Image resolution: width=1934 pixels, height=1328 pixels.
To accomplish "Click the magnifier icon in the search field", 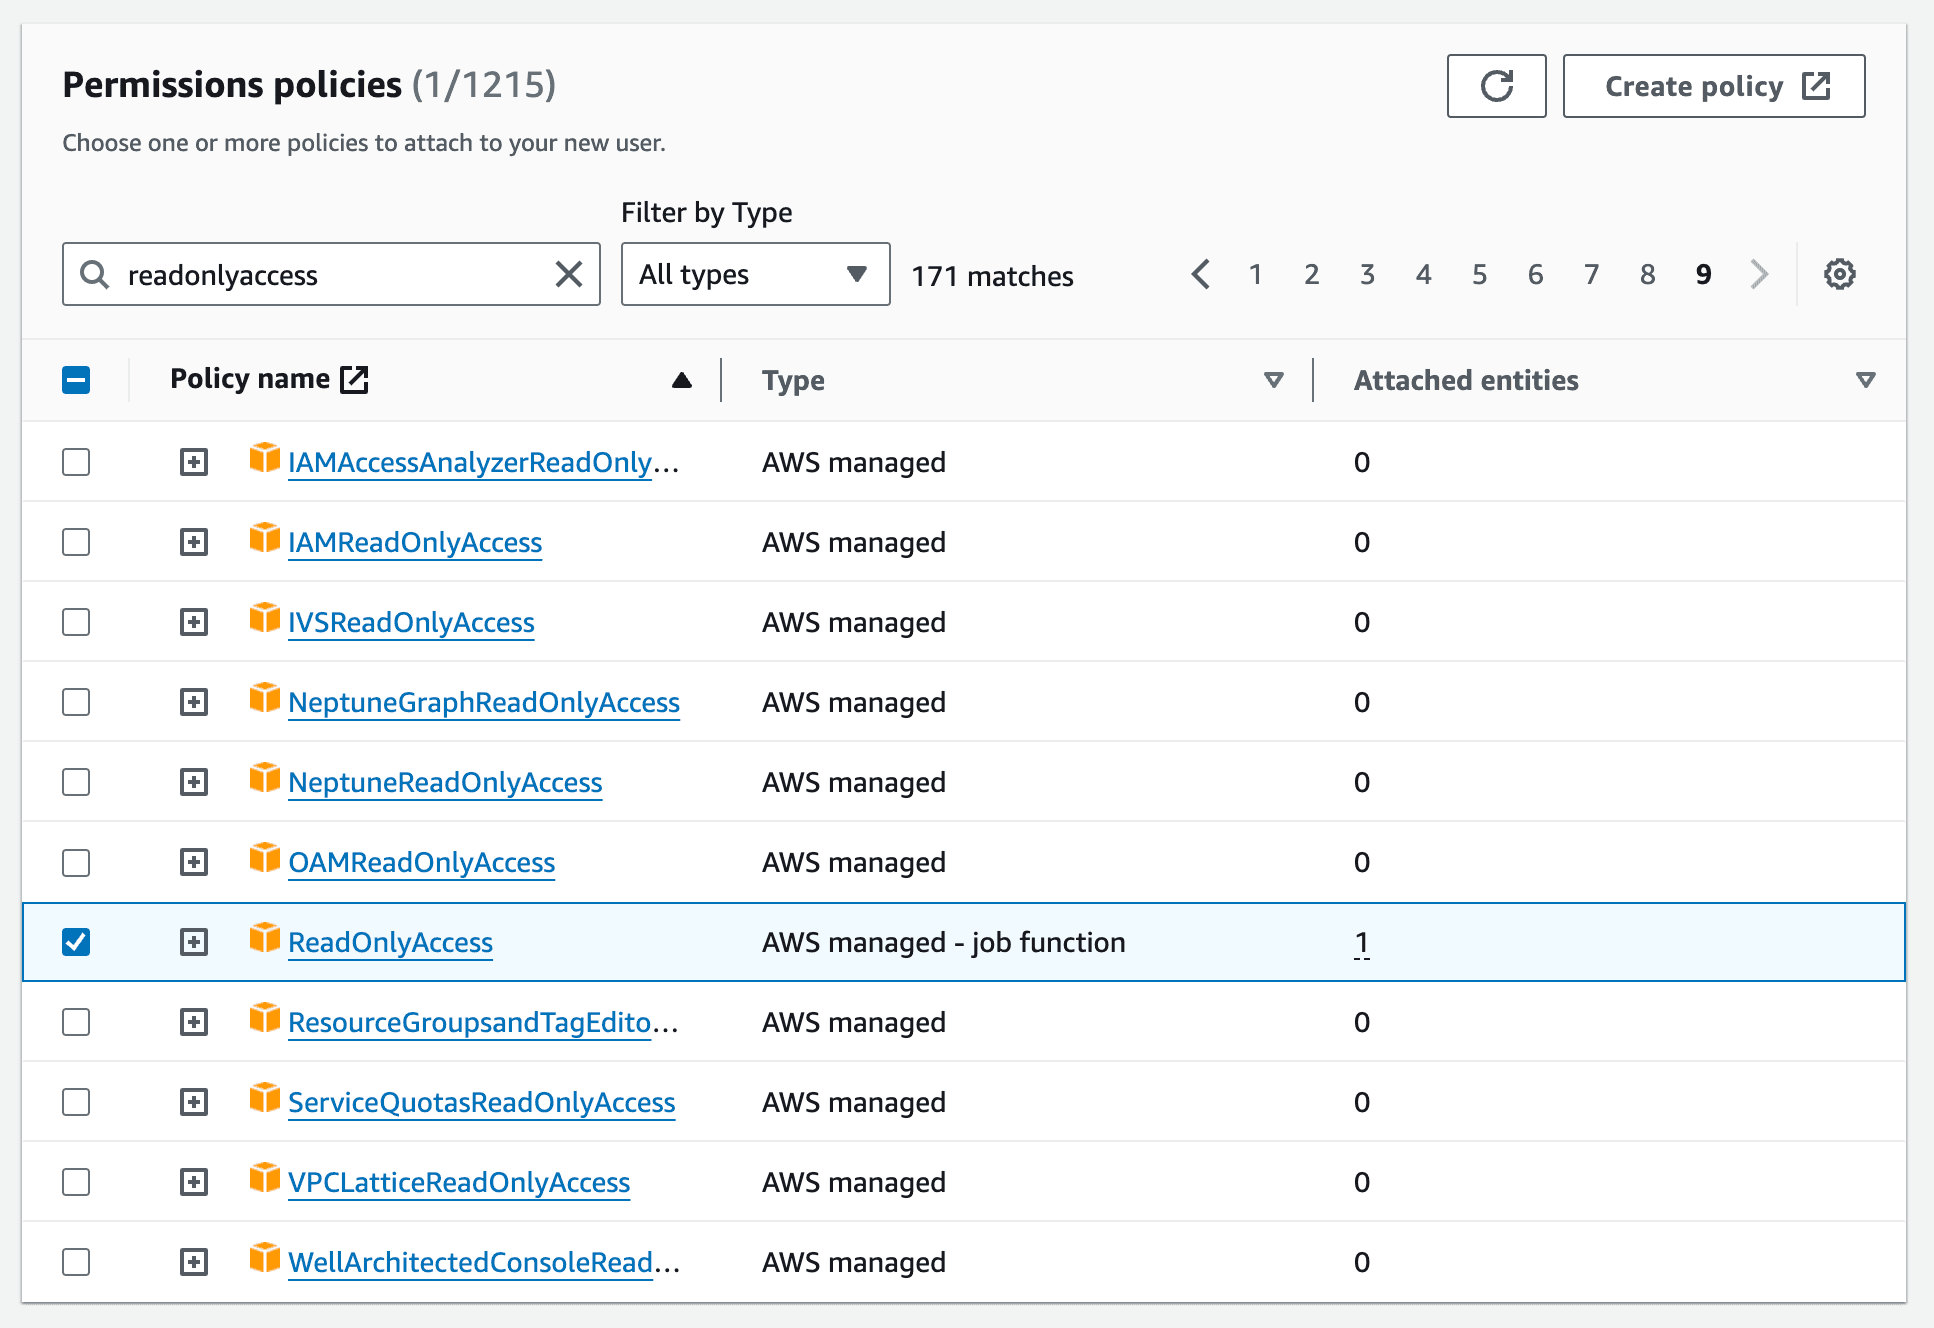I will [95, 274].
